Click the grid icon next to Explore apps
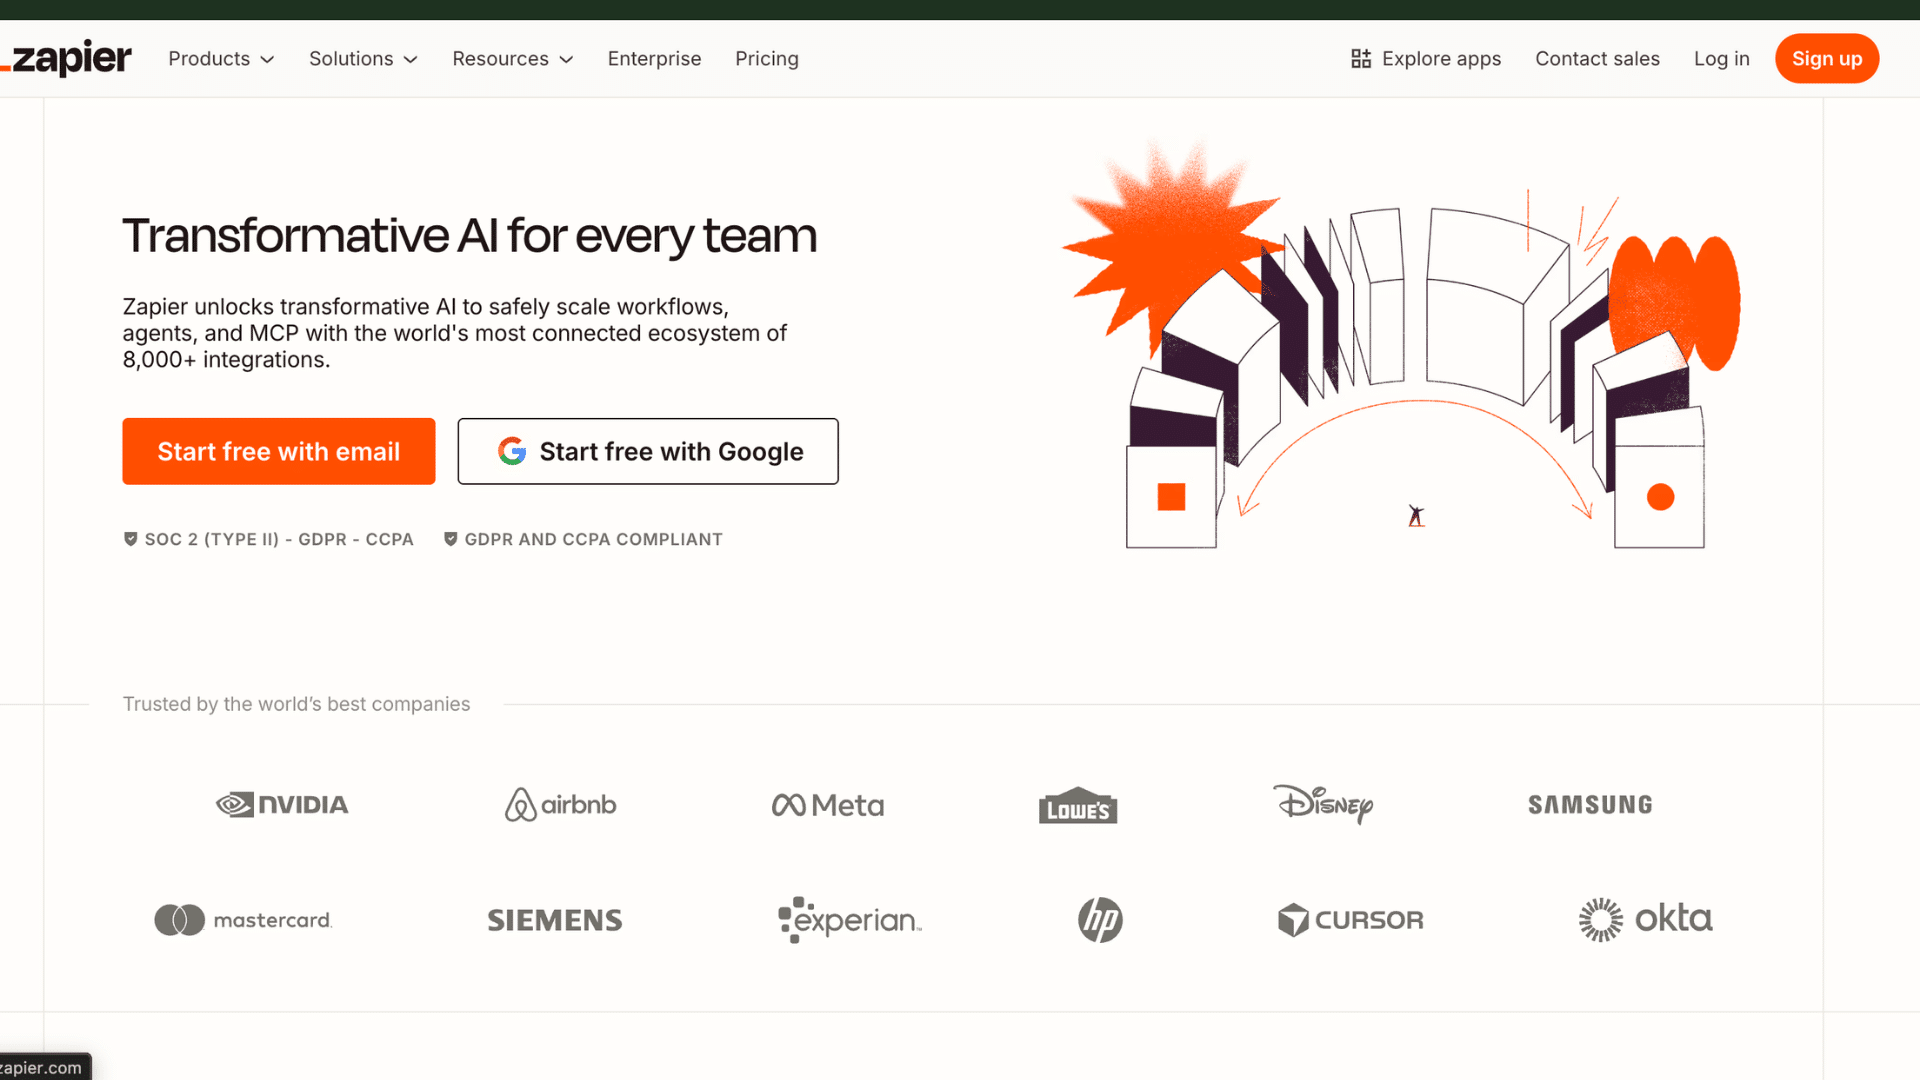Viewport: 1920px width, 1080px height. tap(1360, 58)
